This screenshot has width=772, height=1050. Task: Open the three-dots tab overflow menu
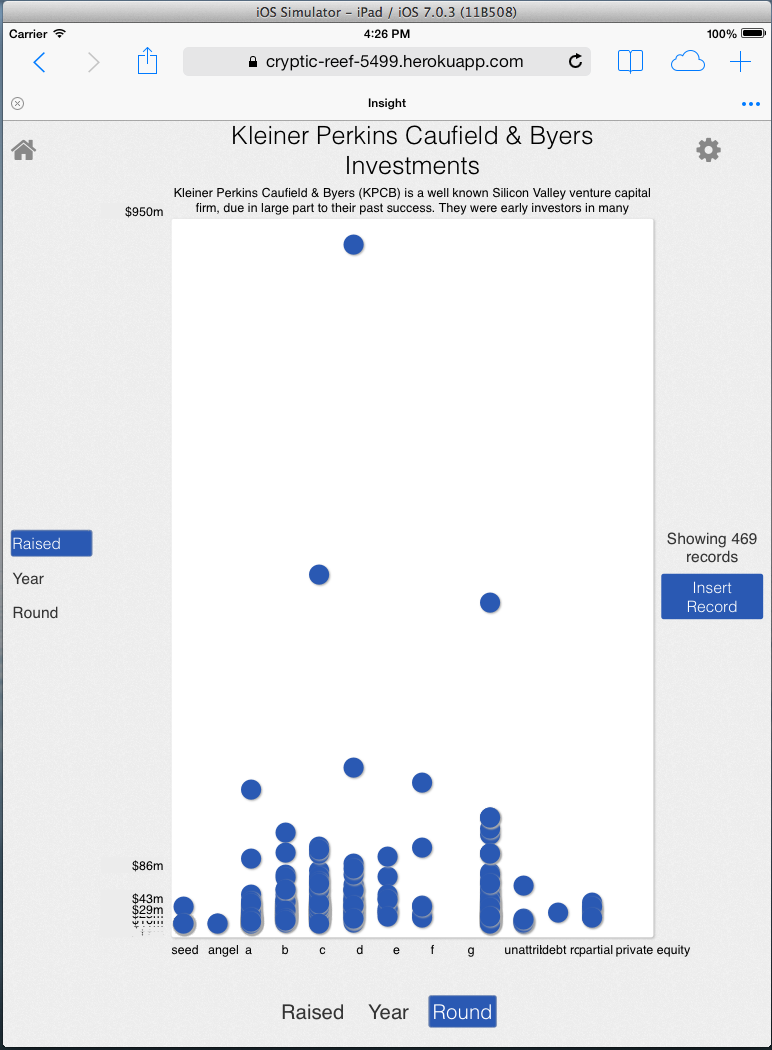point(751,104)
